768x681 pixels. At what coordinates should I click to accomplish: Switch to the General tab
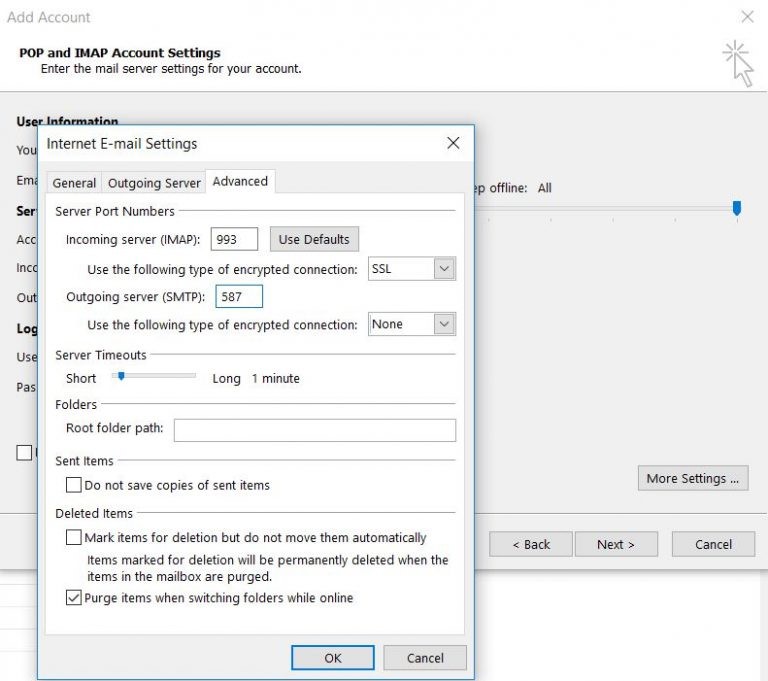click(74, 183)
